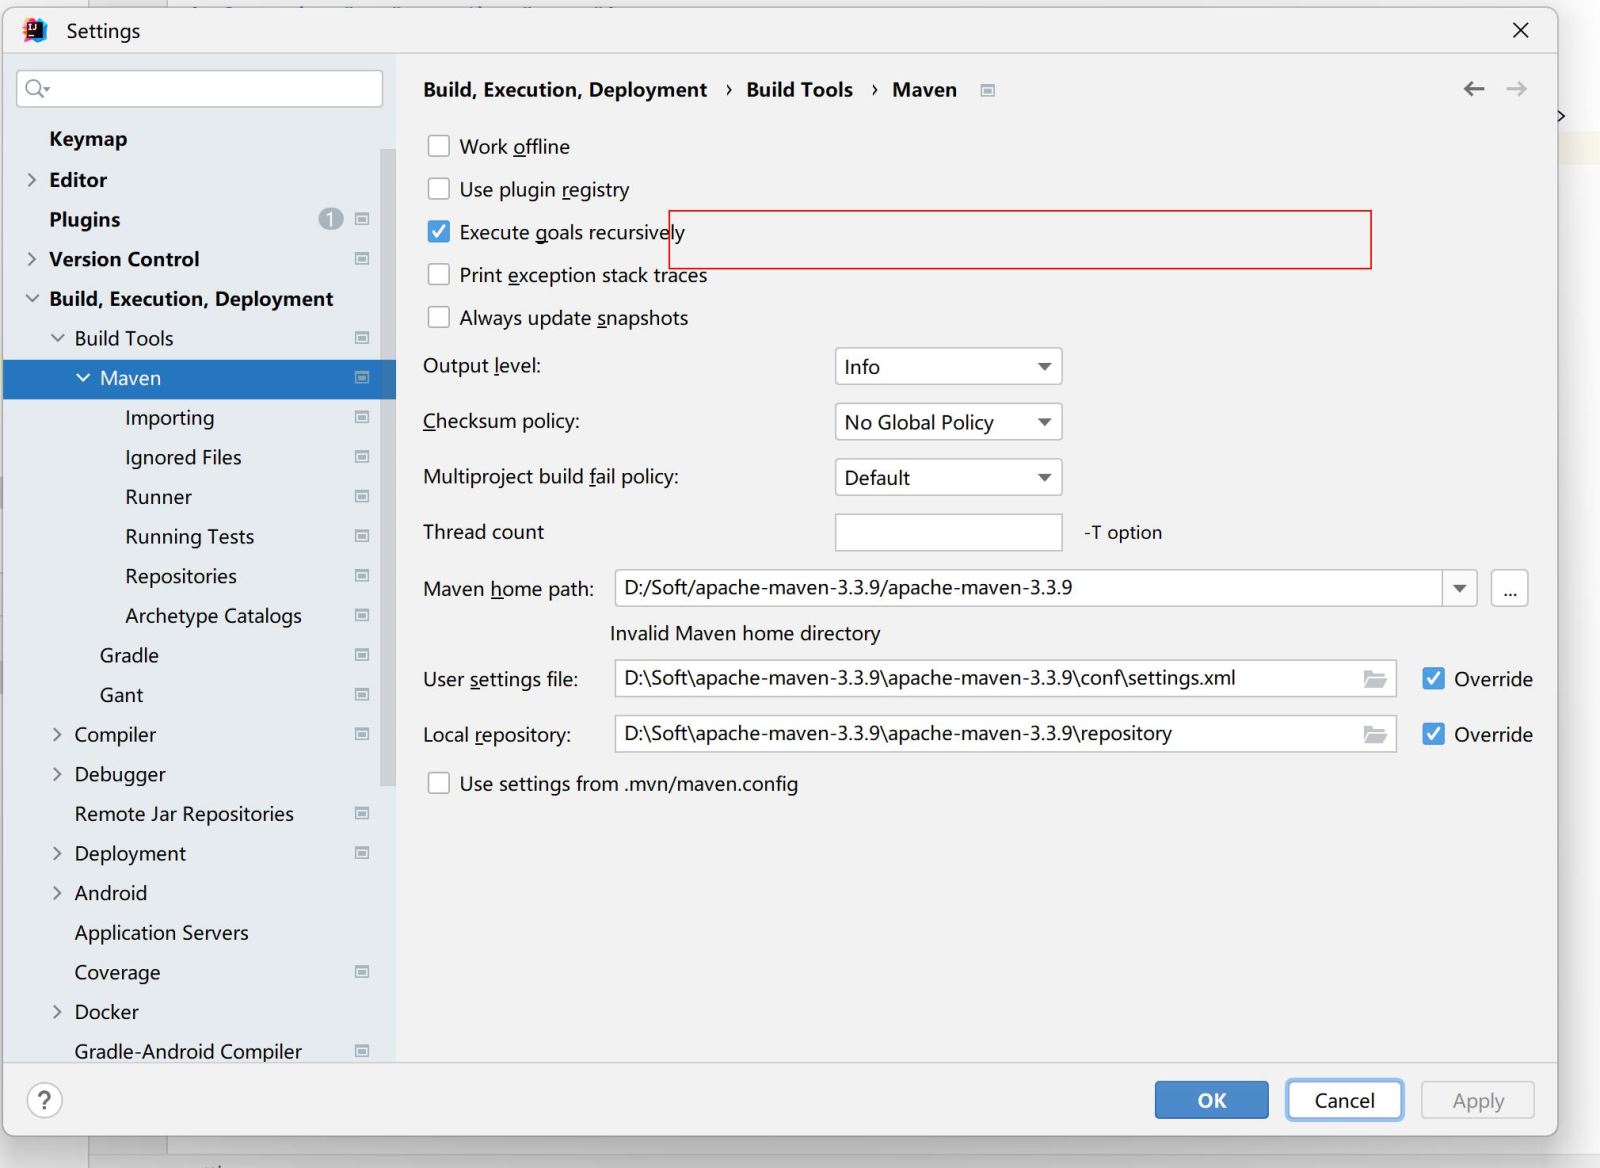Click the settings tree vertical scrollbar
The height and width of the screenshot is (1168, 1600).
(388, 465)
